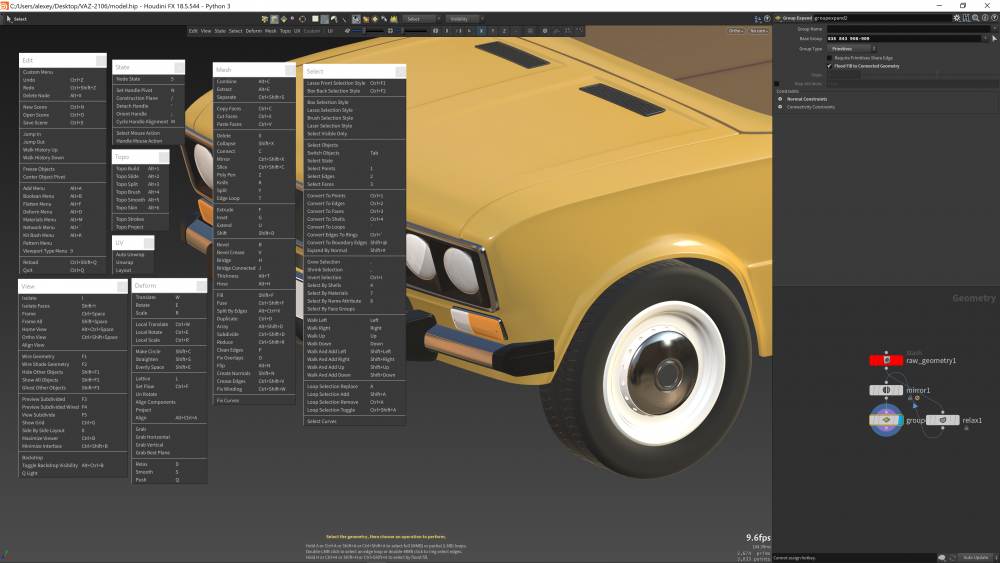Expand the Normal Constraints section

click(780, 99)
